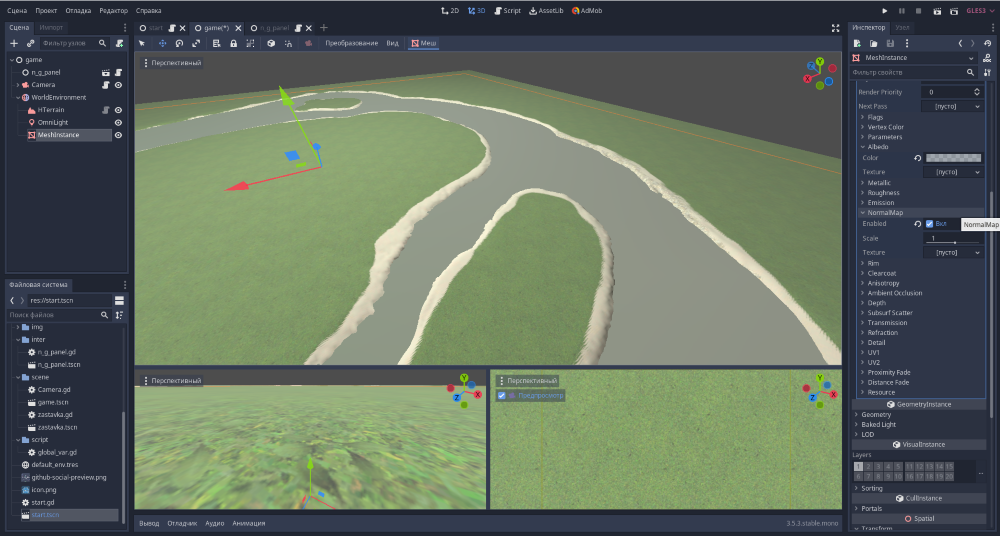Open the GLES3 renderer dropdown

[978, 10]
